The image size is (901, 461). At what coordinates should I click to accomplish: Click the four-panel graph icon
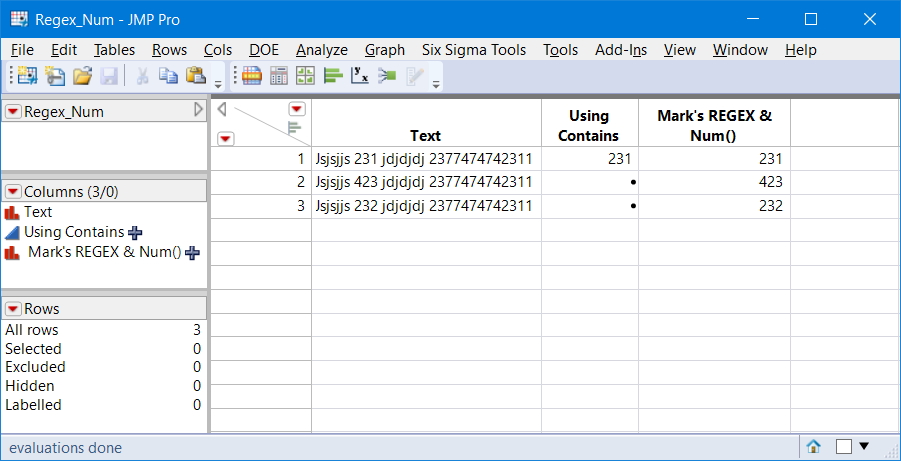[x=306, y=76]
